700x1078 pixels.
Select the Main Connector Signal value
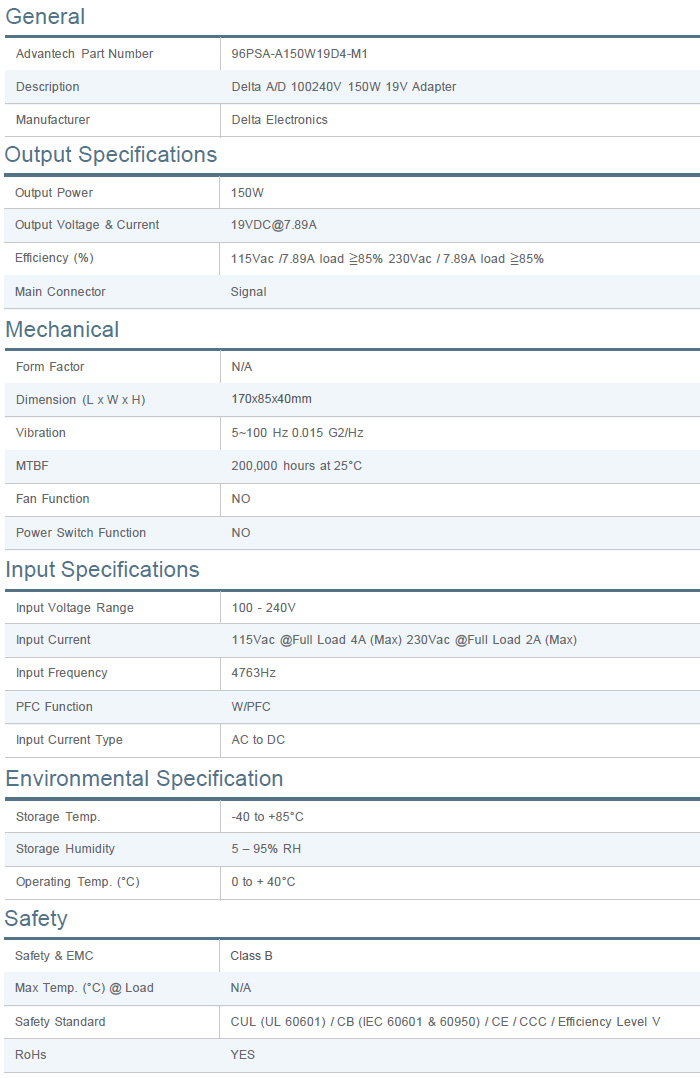click(x=248, y=292)
